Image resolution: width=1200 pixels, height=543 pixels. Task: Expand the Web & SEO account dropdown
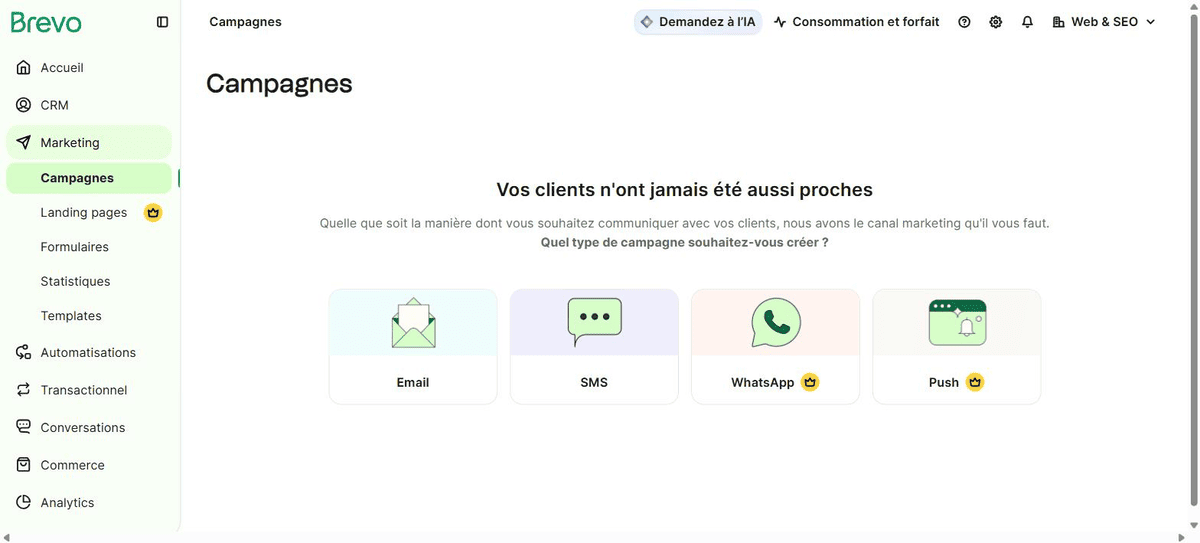[1104, 22]
